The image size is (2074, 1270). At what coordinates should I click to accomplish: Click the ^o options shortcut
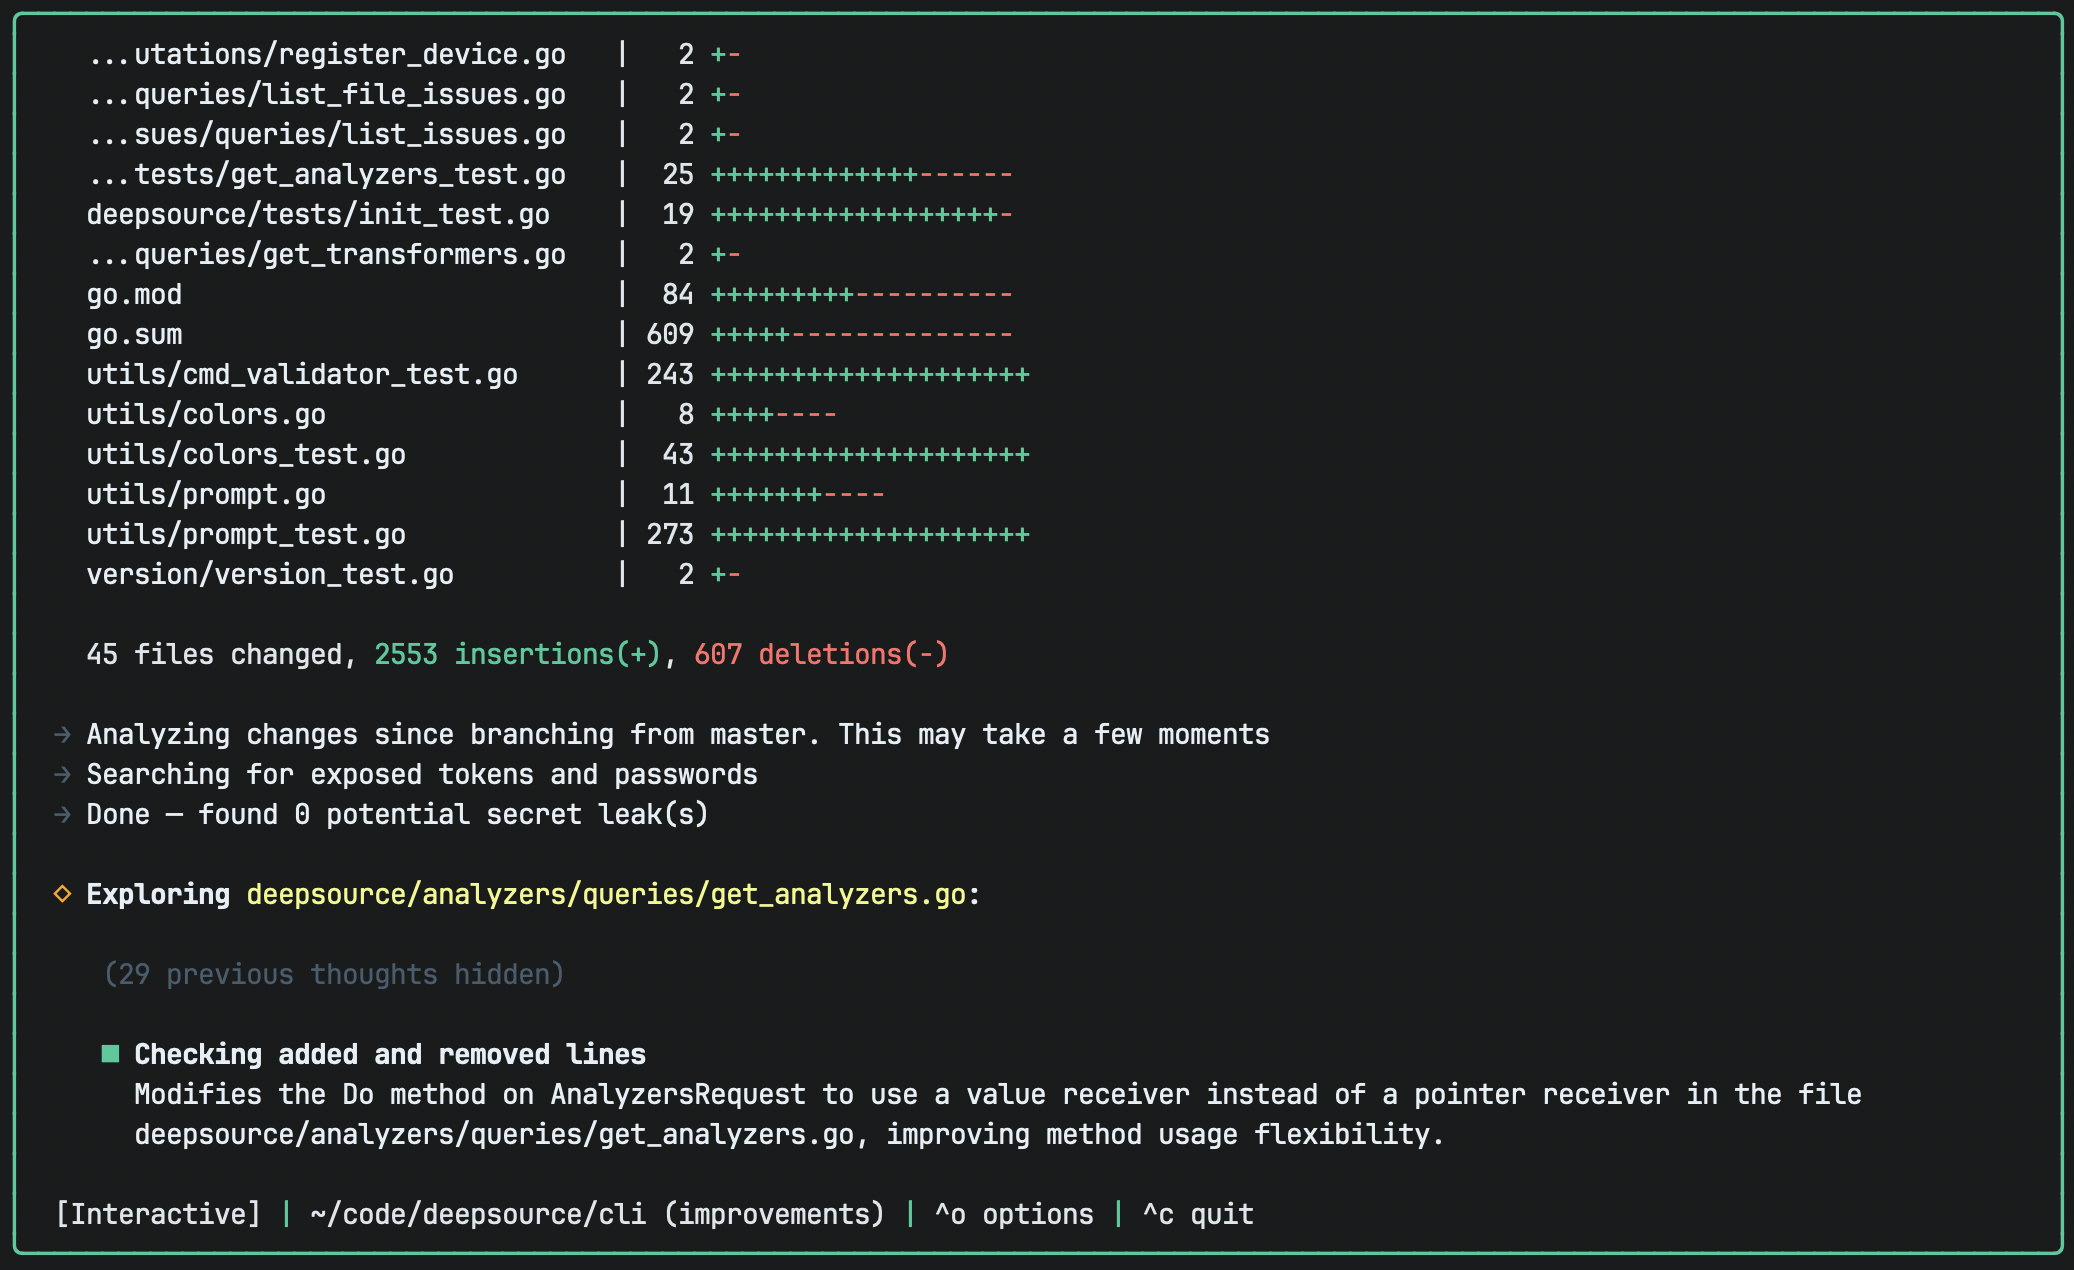point(1013,1214)
